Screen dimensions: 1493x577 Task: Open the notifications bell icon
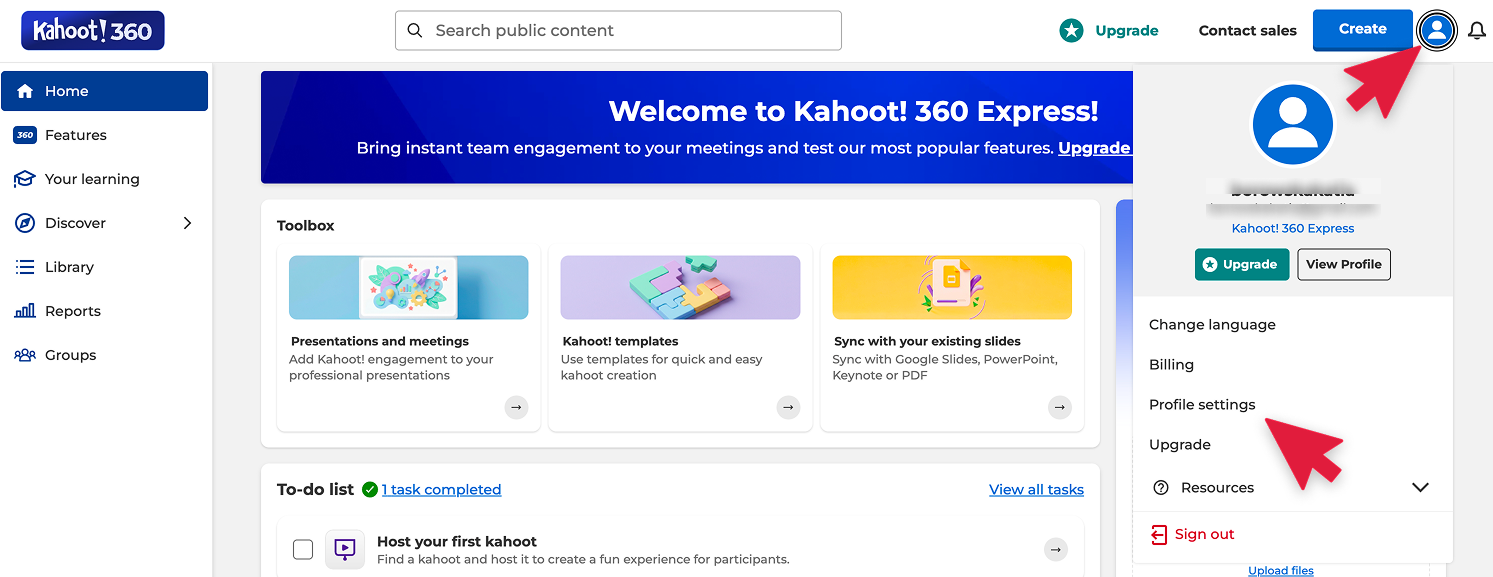point(1476,31)
